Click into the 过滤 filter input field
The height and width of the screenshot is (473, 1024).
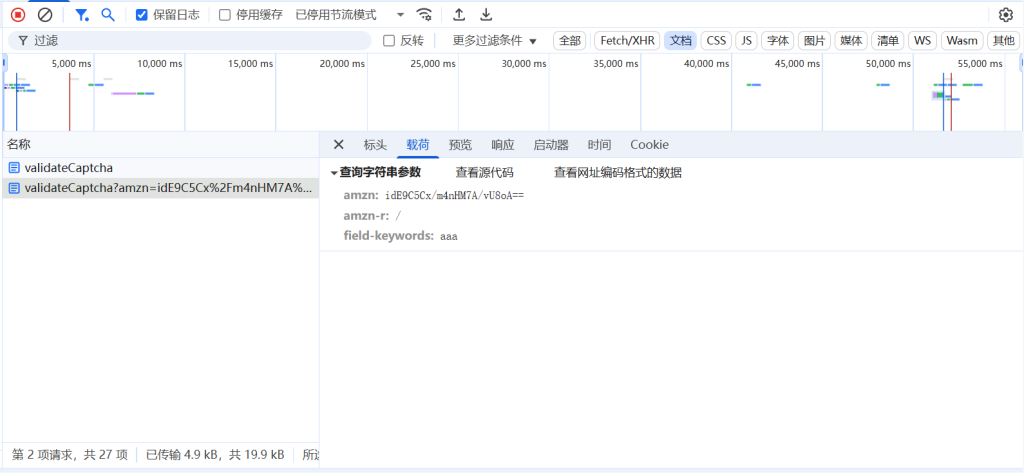point(200,41)
